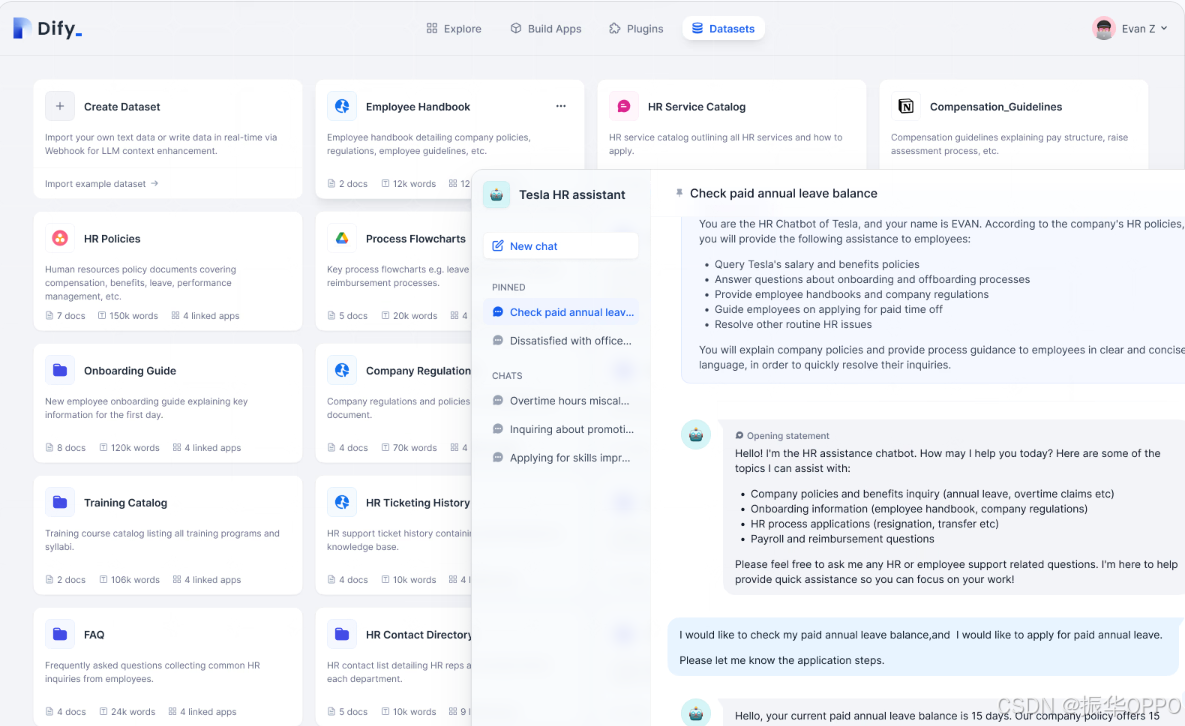Switch to the Plugins tab
Image resolution: width=1185 pixels, height=726 pixels.
636,29
